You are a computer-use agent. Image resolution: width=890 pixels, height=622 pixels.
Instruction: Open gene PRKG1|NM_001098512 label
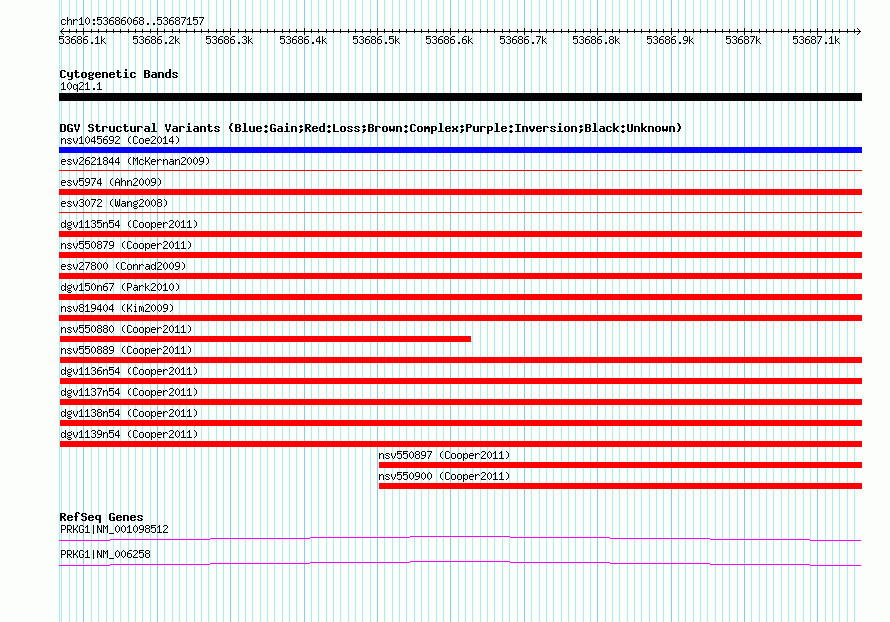[x=114, y=529]
